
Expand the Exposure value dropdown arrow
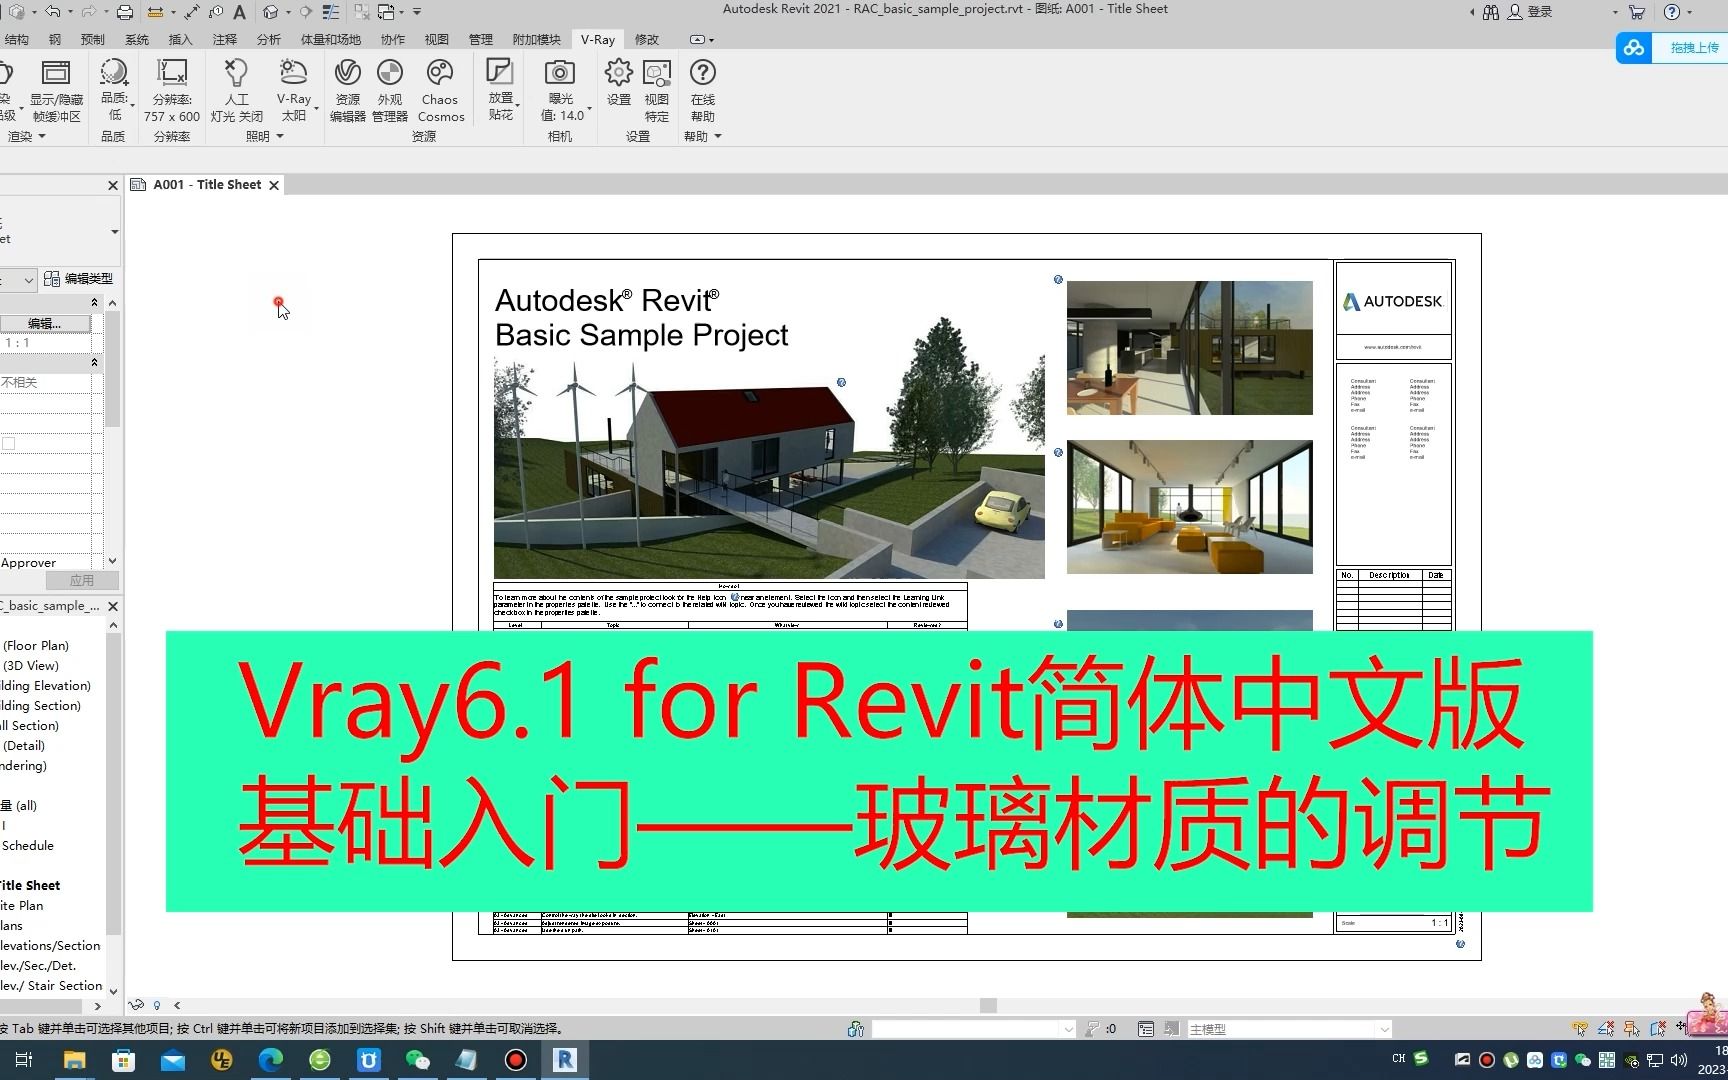point(589,108)
